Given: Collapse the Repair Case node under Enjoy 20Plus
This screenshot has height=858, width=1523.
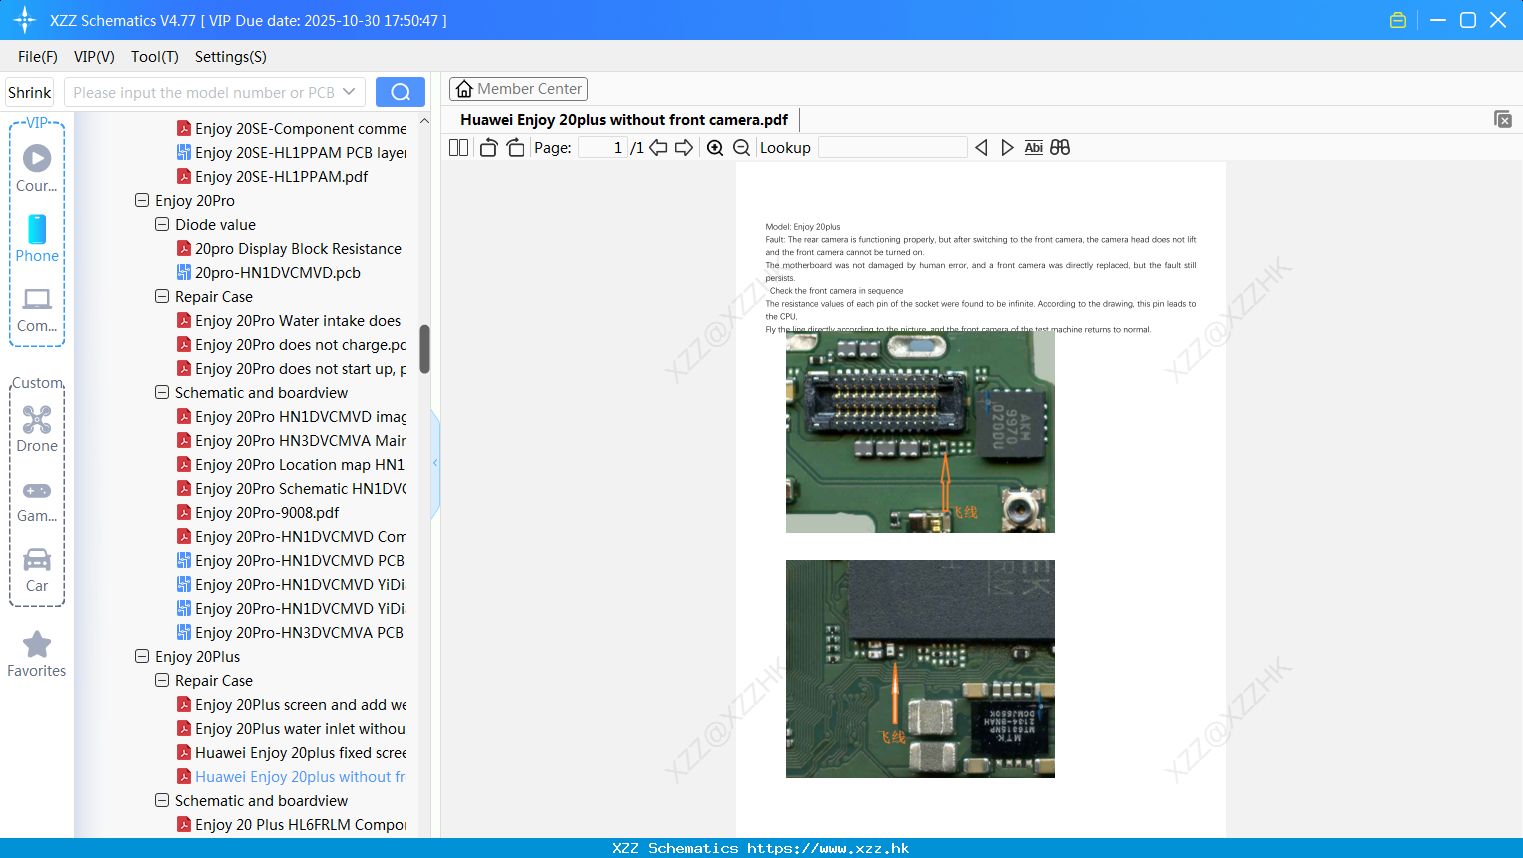Looking at the screenshot, I should (162, 680).
